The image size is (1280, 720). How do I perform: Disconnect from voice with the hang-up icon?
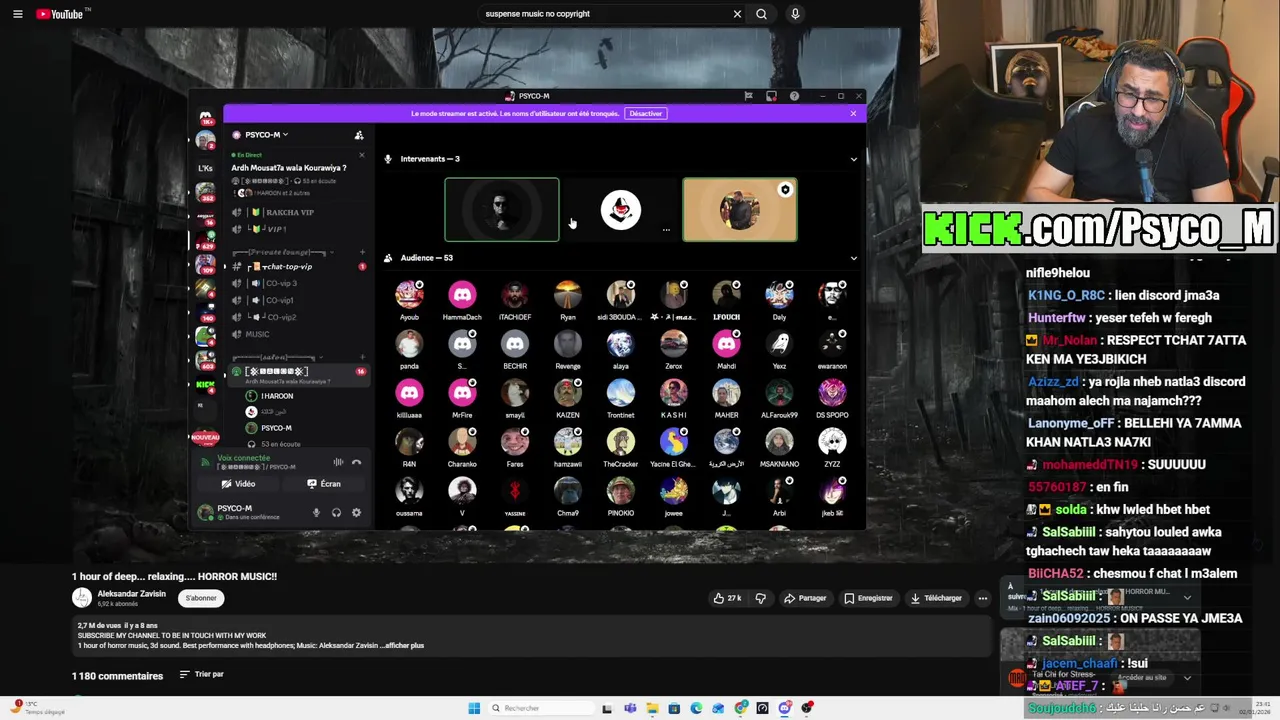(356, 462)
